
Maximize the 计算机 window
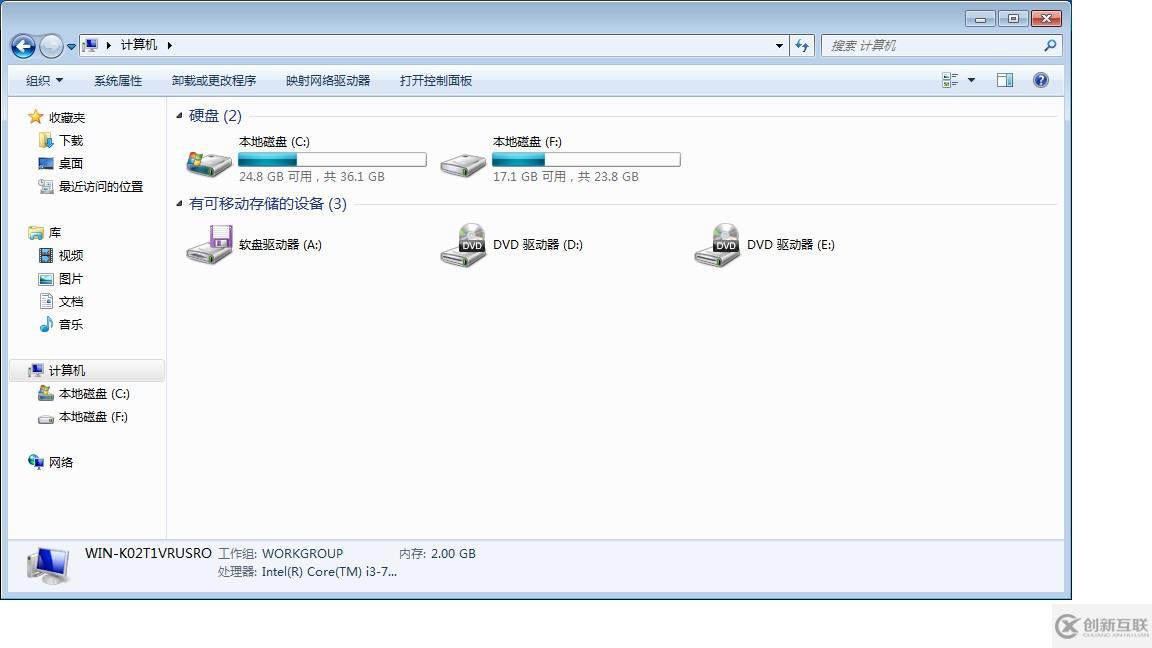point(1013,18)
